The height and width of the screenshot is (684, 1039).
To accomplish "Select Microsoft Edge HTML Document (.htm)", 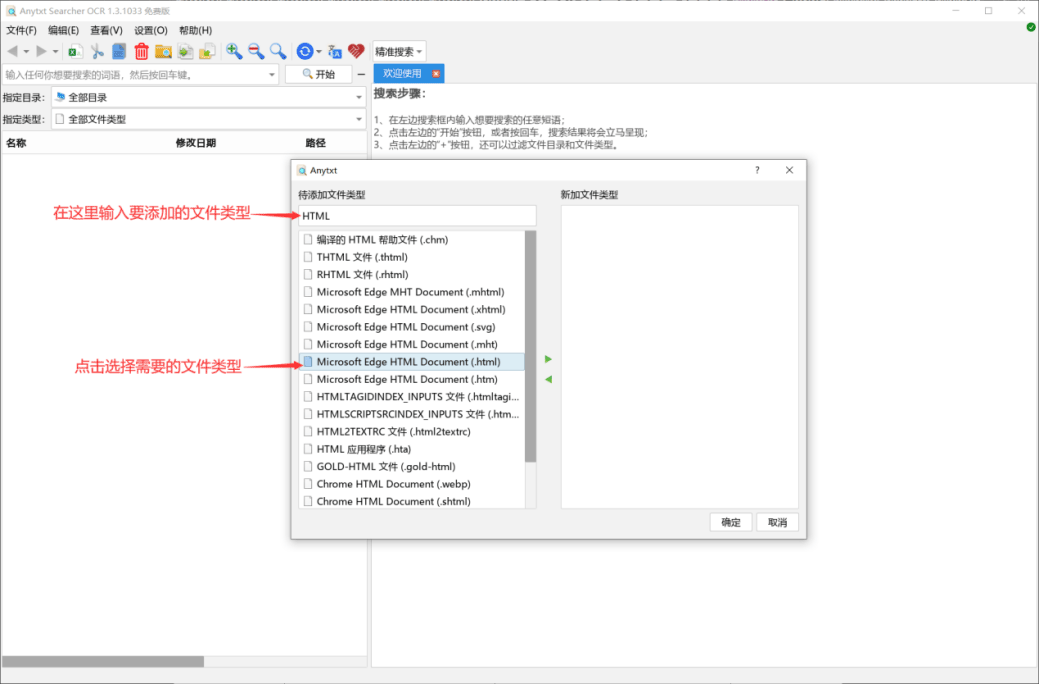I will (x=411, y=379).
